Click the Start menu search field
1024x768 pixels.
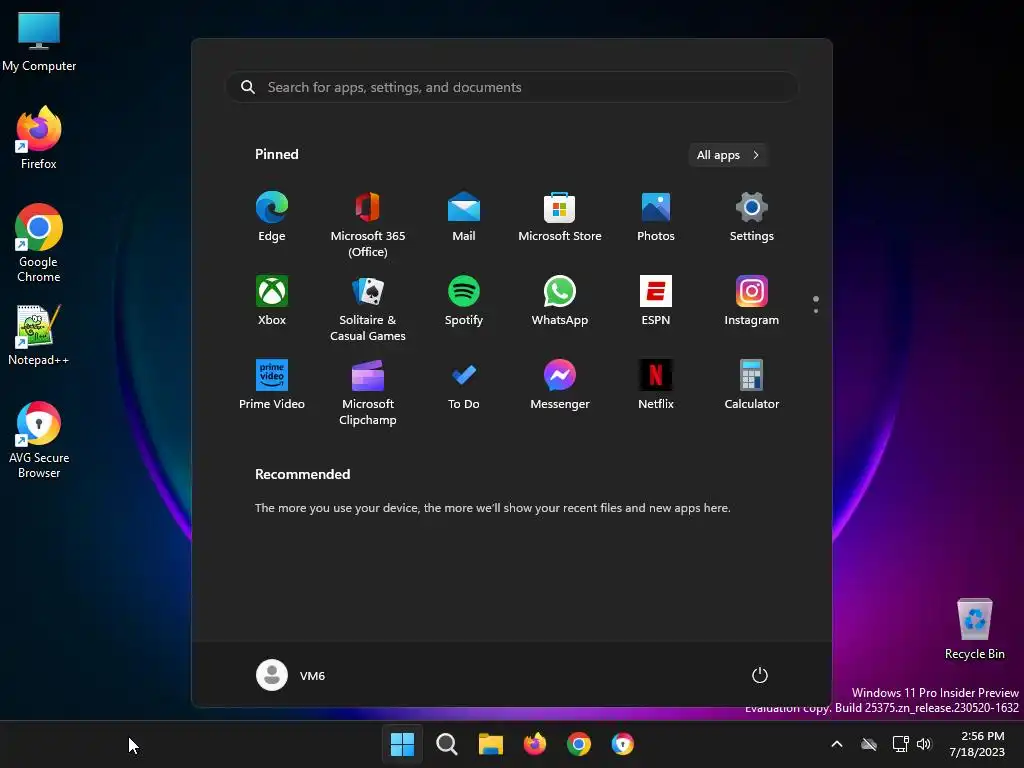[x=512, y=87]
